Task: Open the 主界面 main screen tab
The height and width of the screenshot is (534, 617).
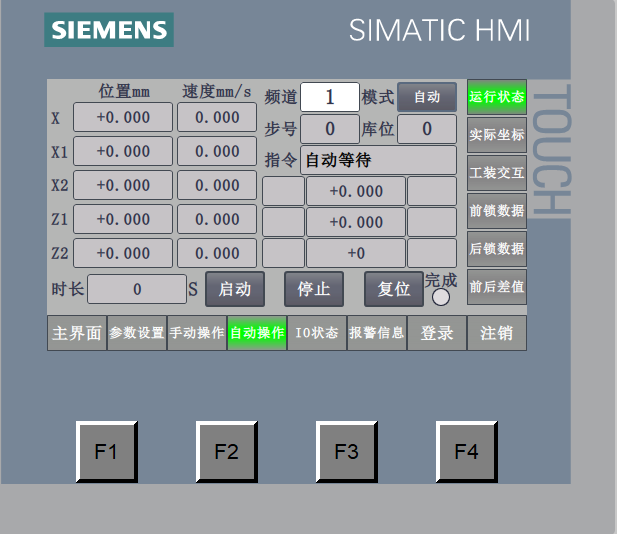Action: pyautogui.click(x=77, y=333)
